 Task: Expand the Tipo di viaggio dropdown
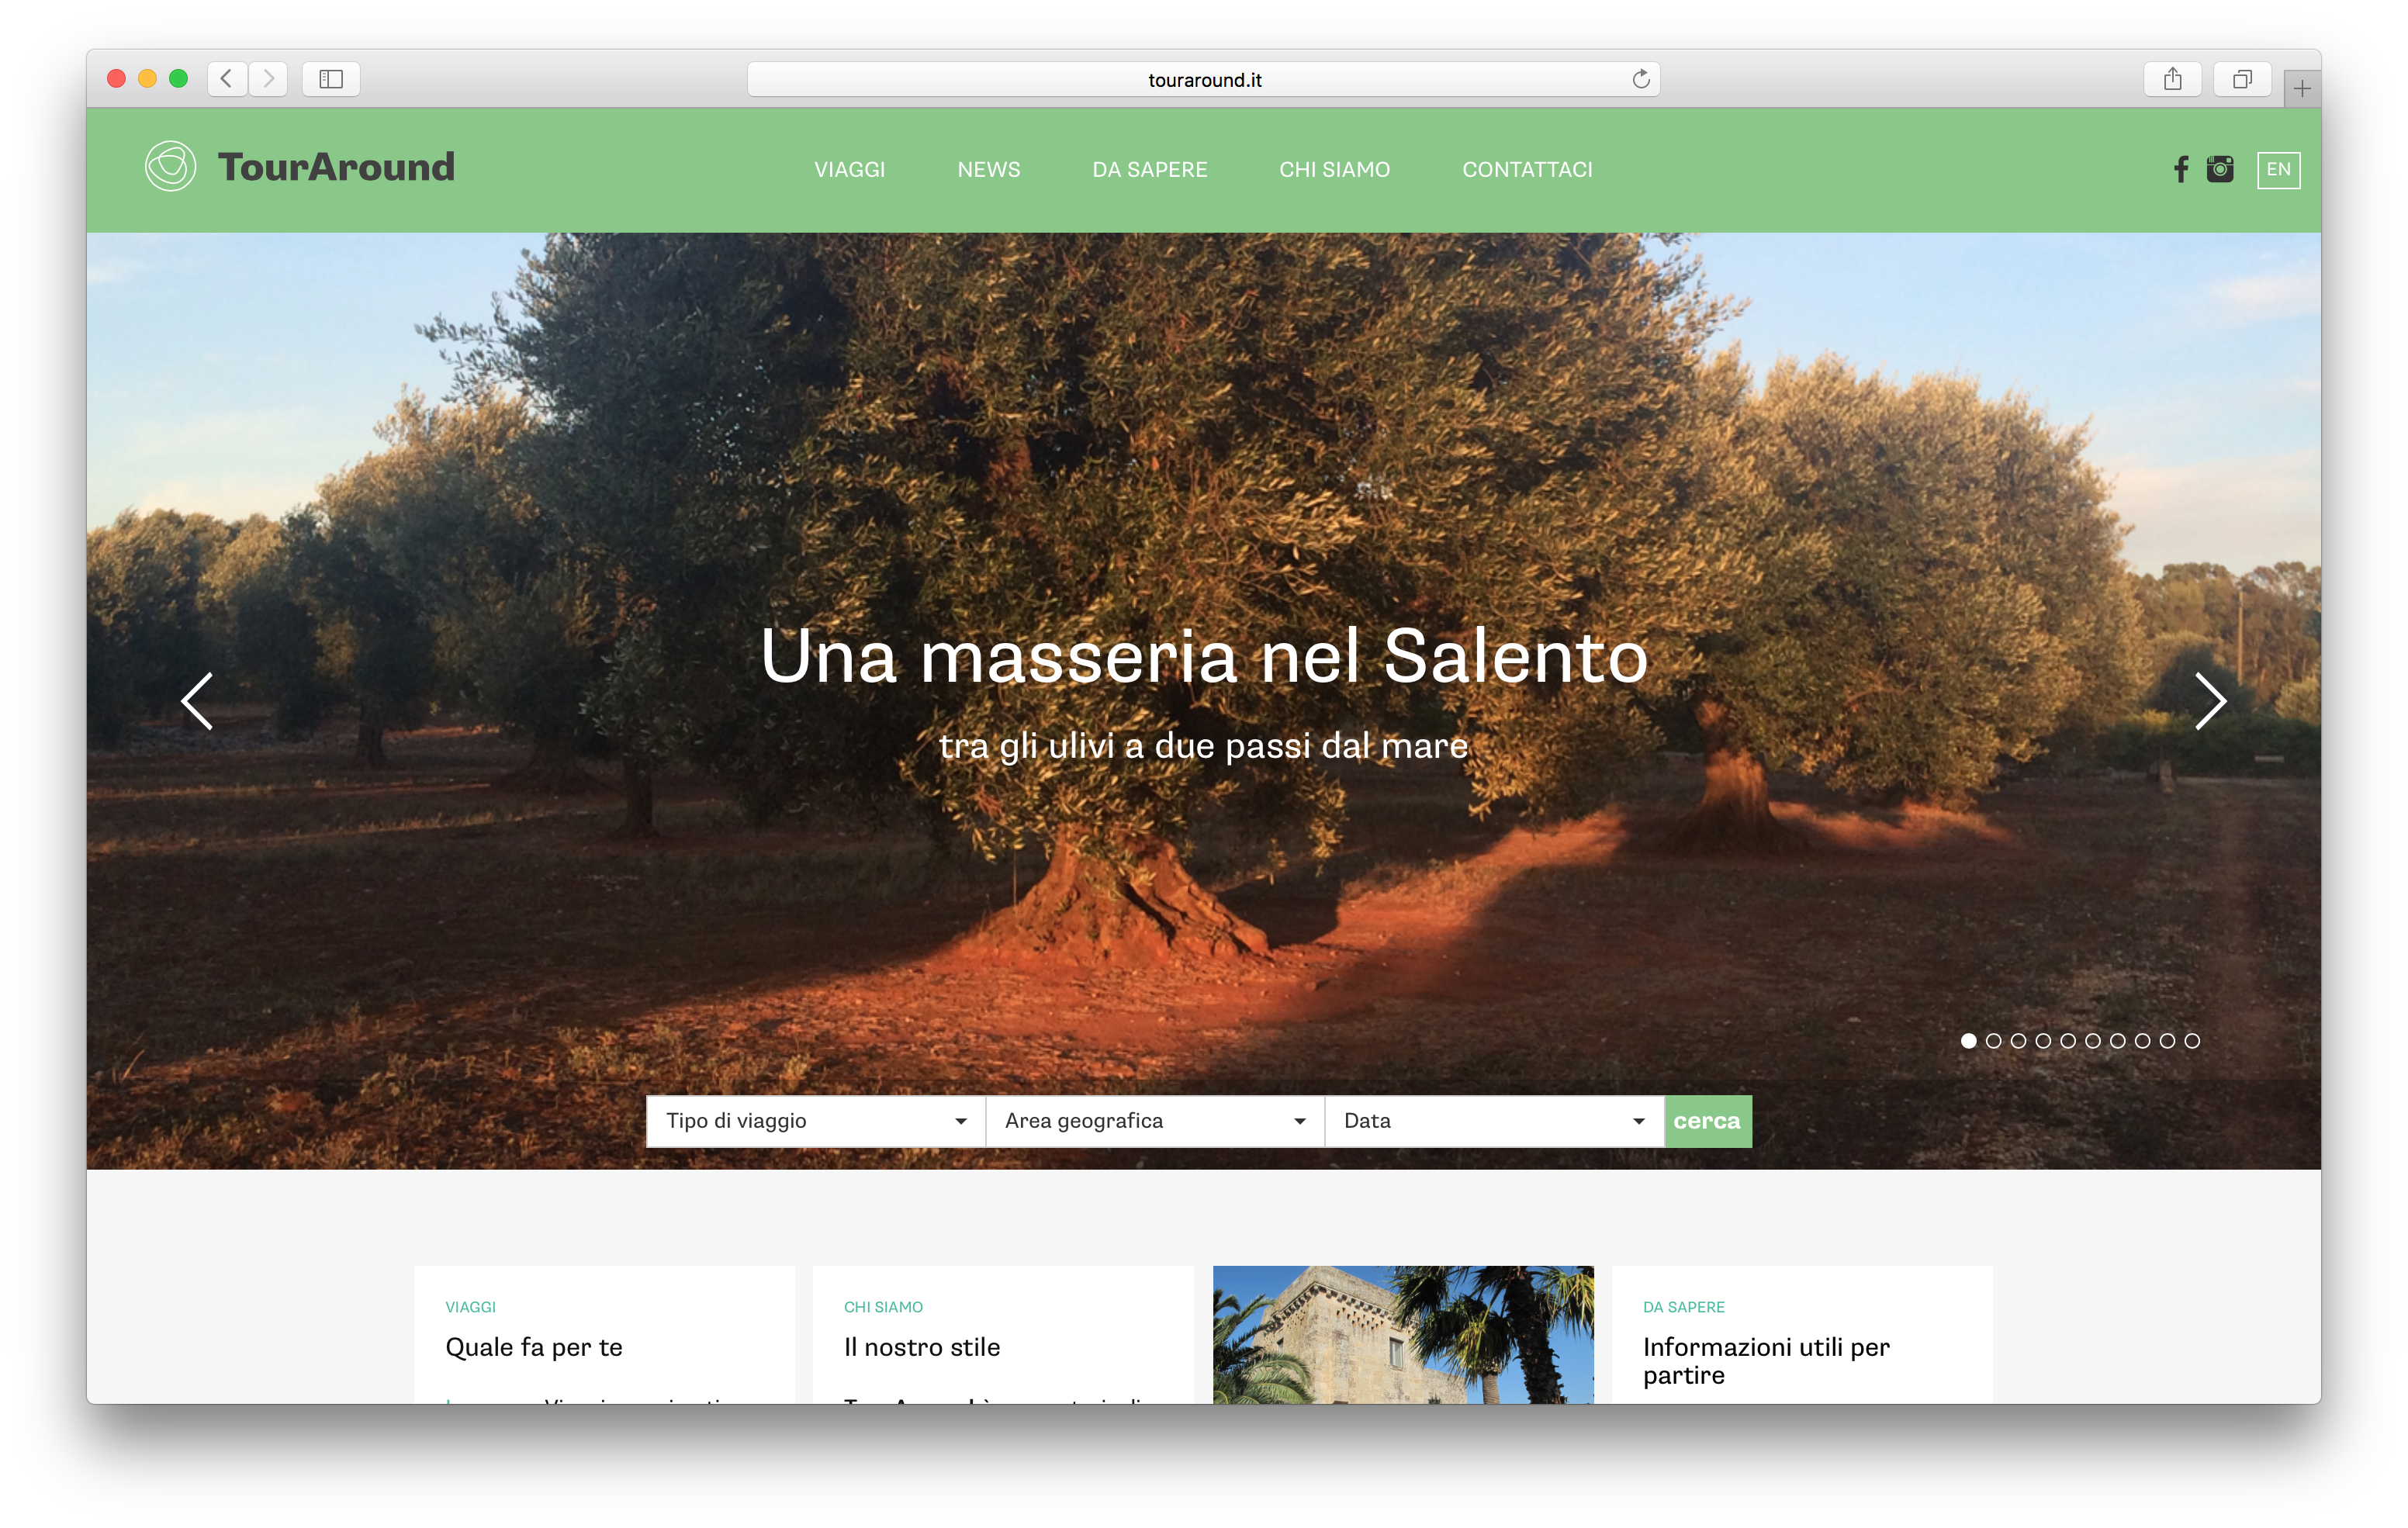[815, 1121]
